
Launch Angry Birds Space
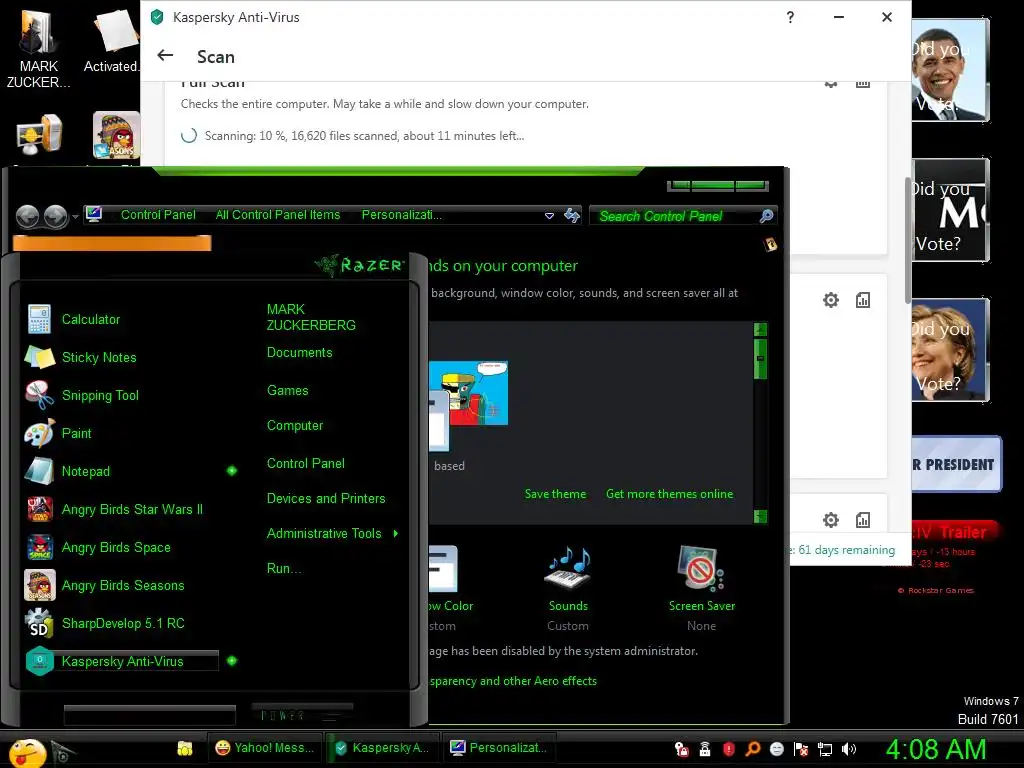coord(116,547)
